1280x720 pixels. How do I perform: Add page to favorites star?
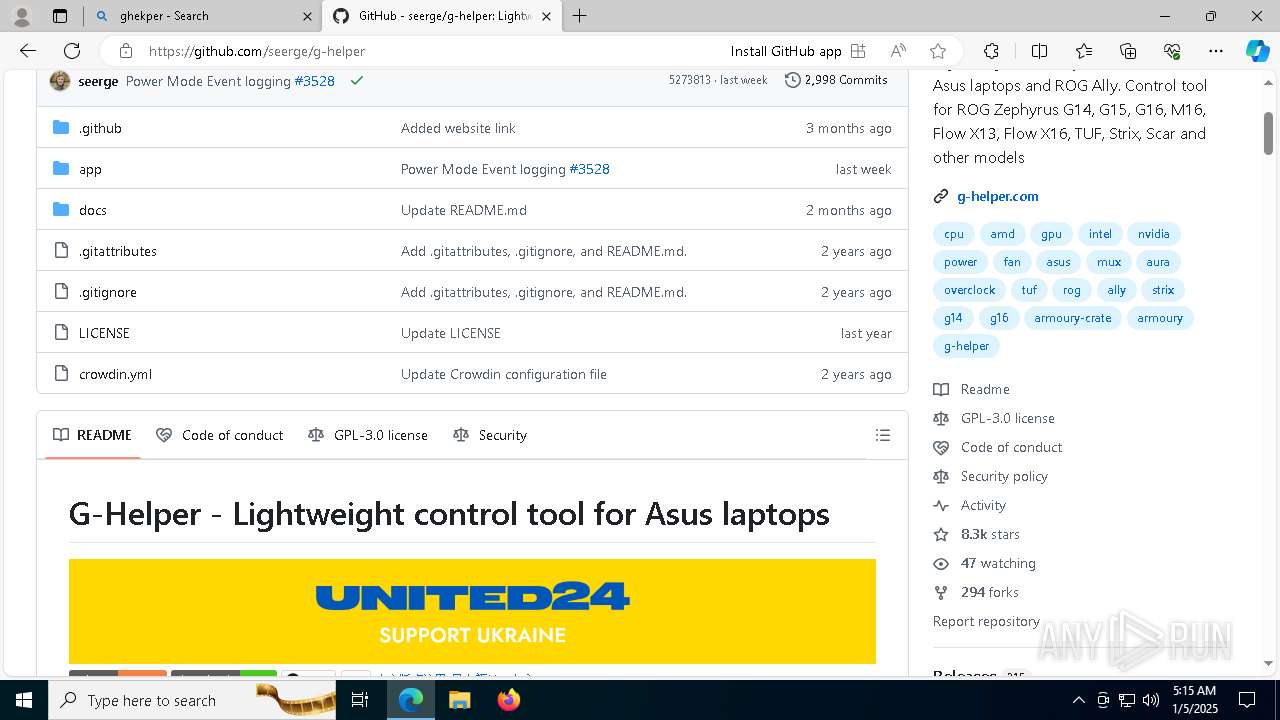point(937,51)
